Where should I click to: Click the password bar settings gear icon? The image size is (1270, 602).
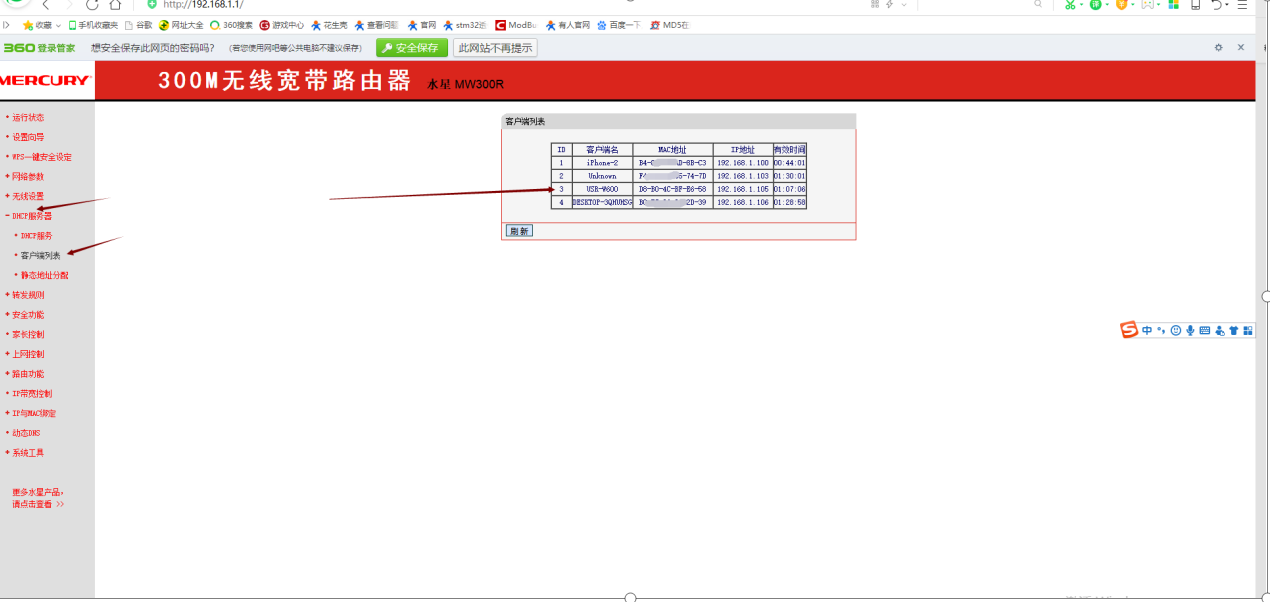click(x=1218, y=47)
